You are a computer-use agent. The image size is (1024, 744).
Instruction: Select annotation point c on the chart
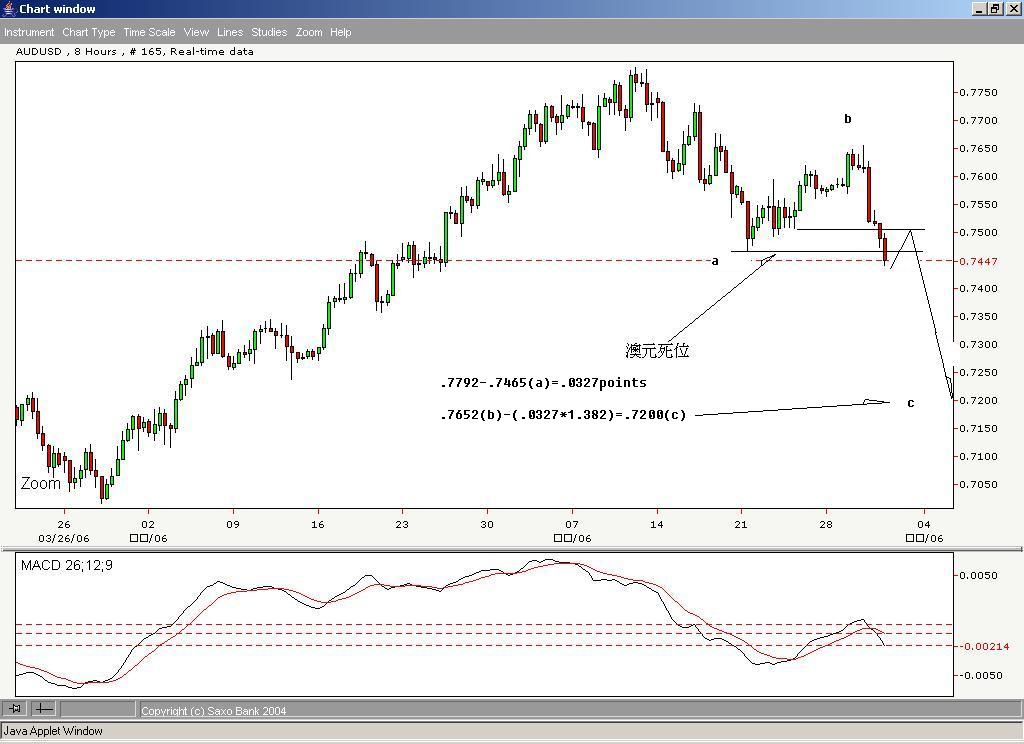(910, 404)
